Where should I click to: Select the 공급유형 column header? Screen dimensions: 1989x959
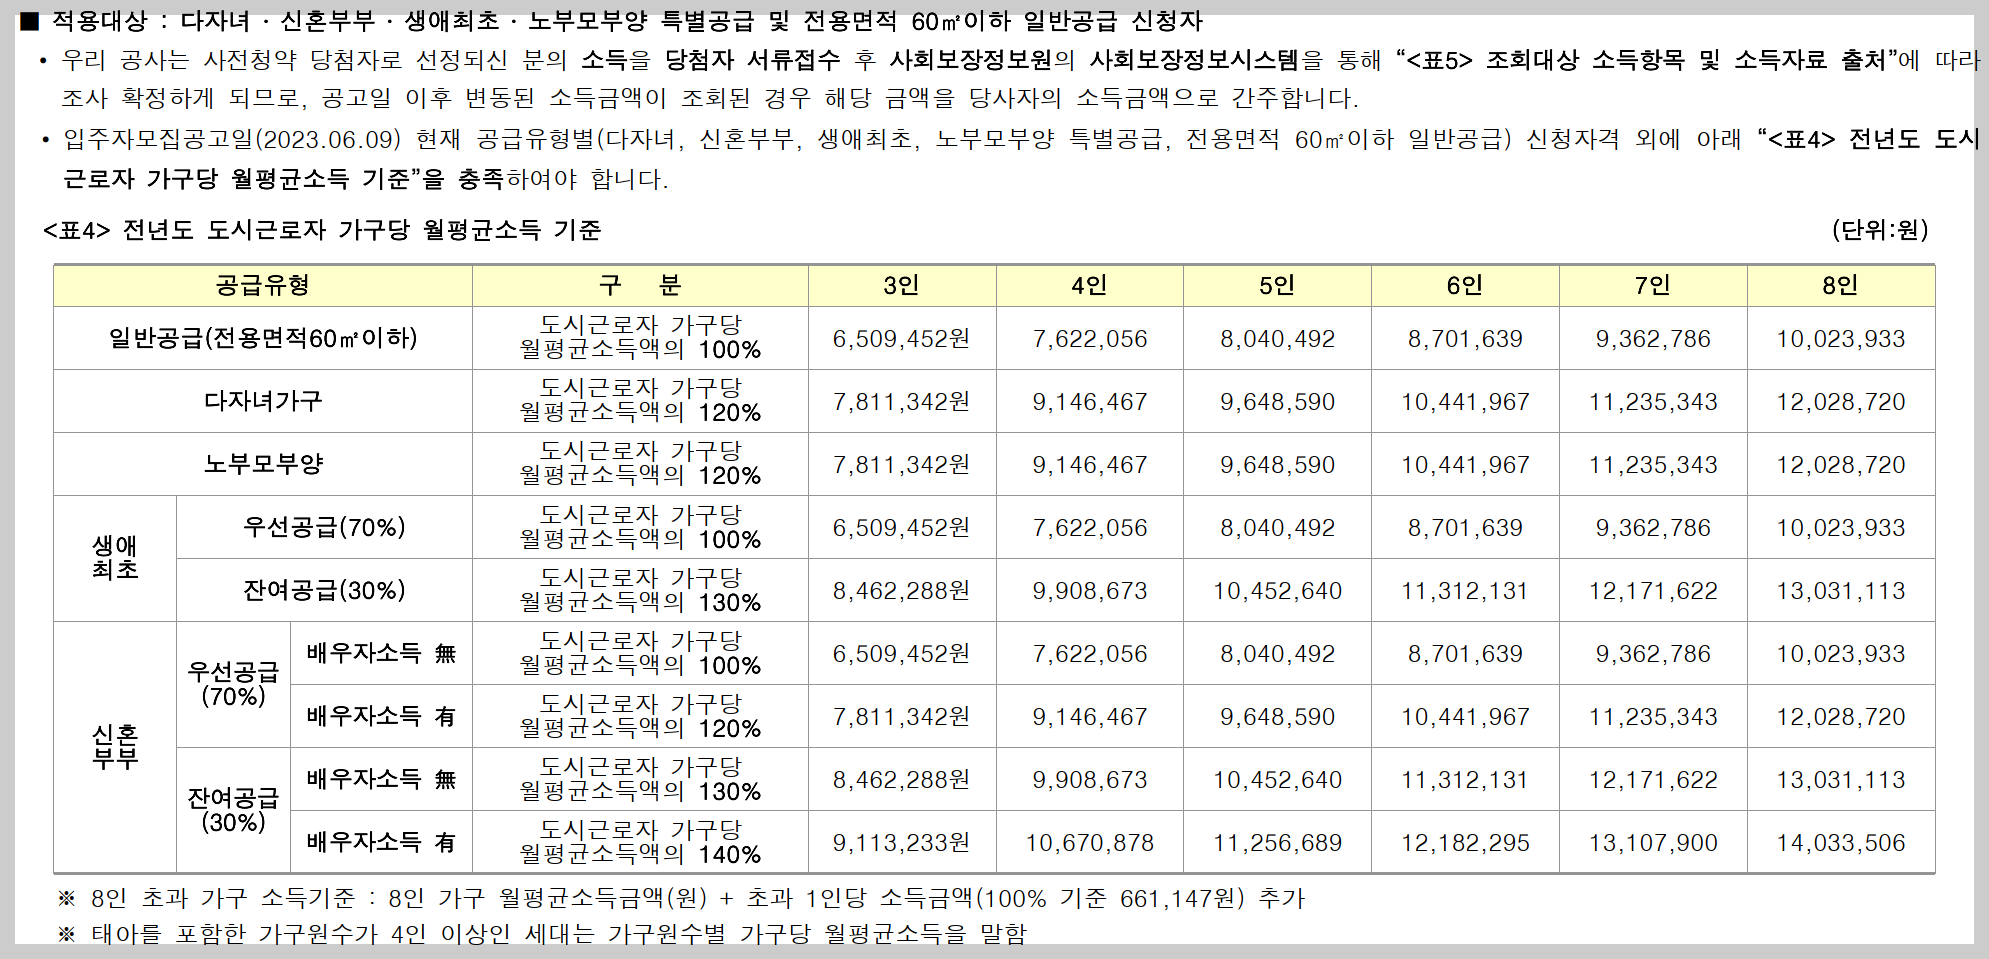point(262,285)
